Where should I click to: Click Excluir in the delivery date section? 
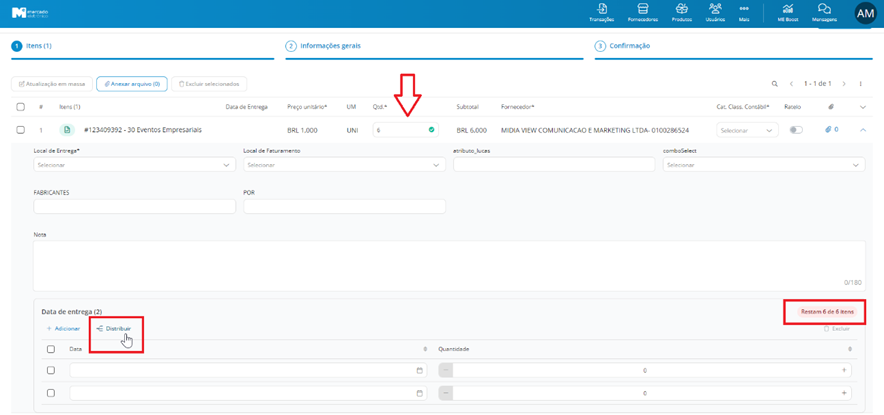pos(836,328)
